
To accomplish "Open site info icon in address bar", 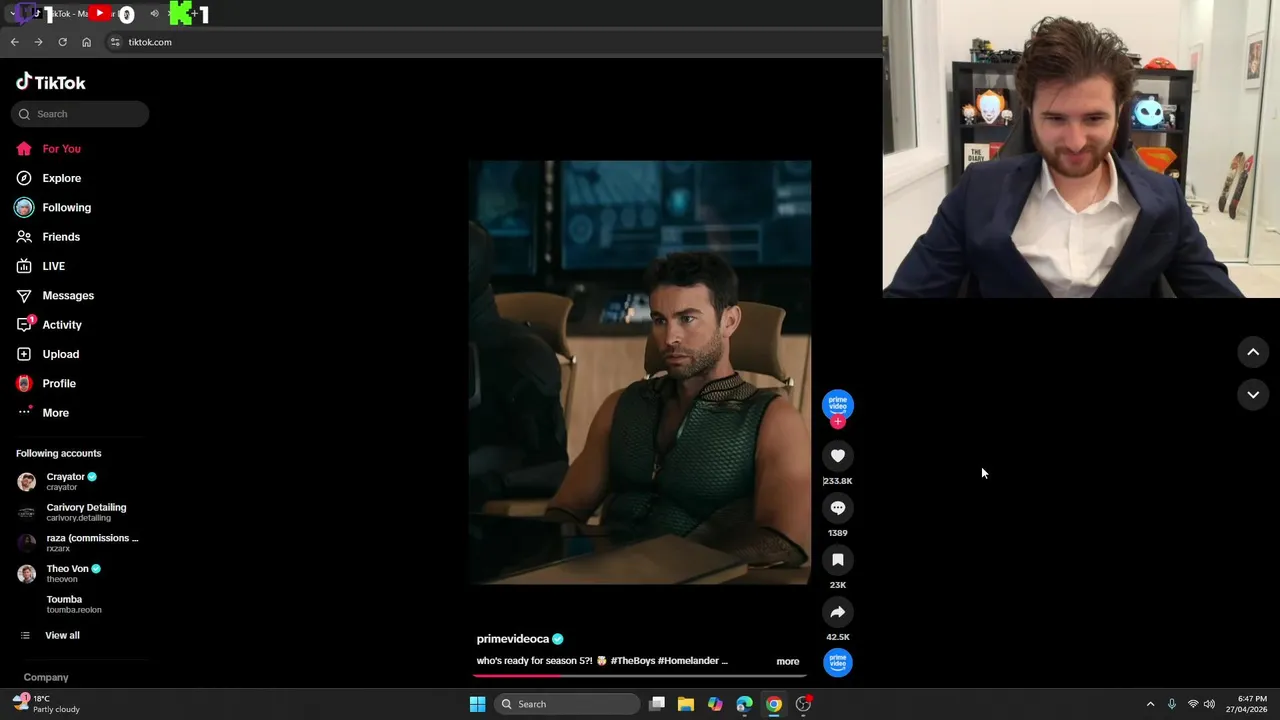I will pos(115,42).
